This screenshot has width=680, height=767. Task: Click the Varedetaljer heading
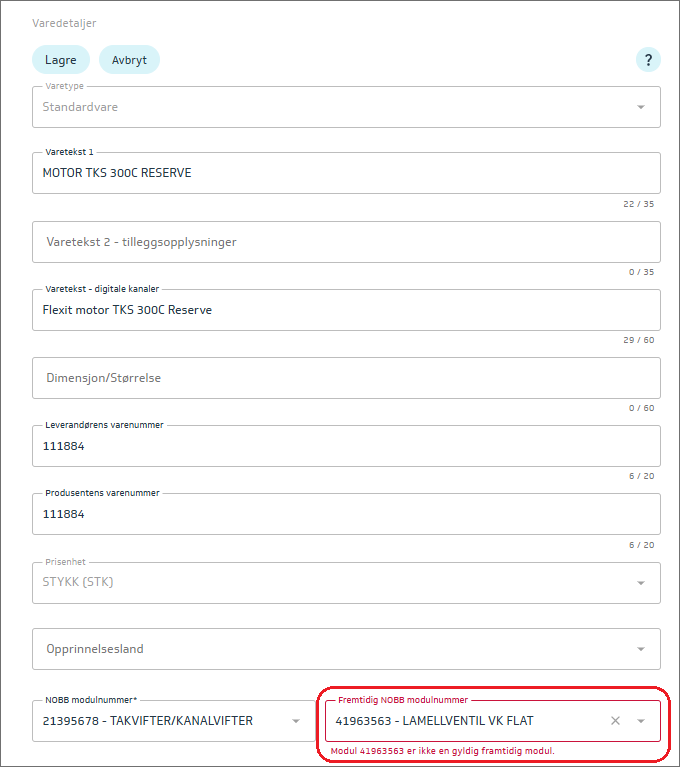(64, 22)
